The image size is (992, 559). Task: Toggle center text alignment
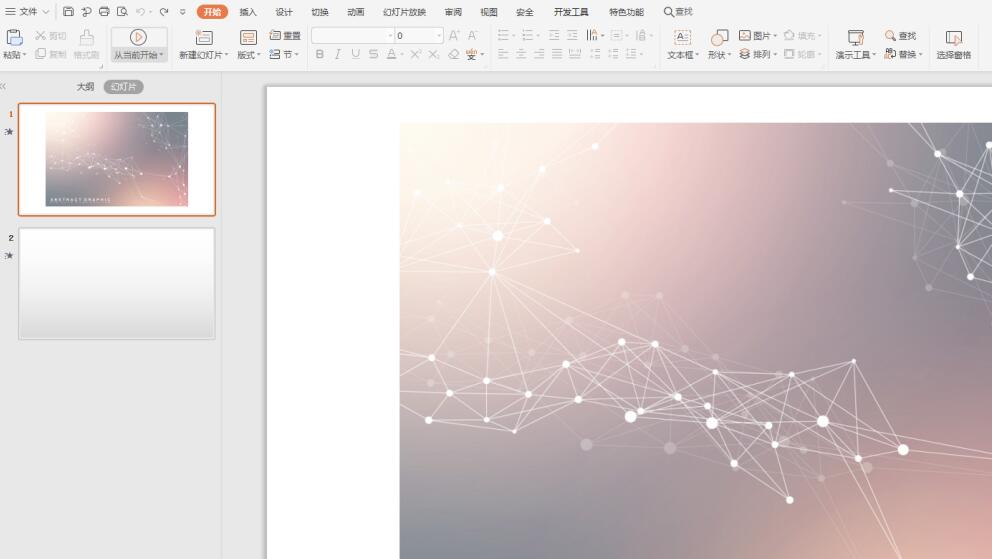point(521,54)
